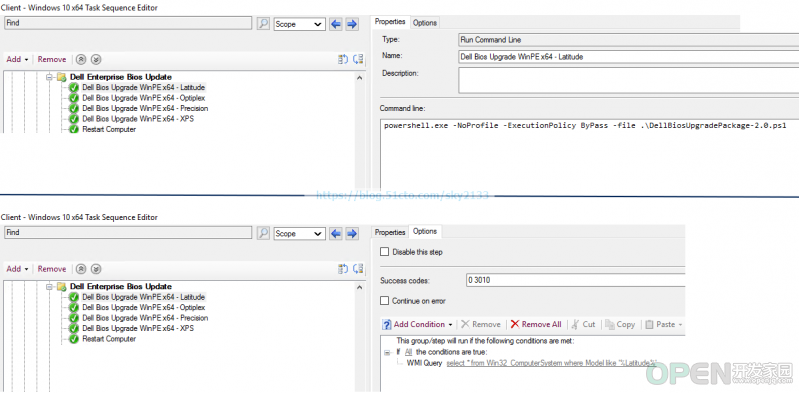The image size is (799, 393).
Task: Tick the Disable this step checkbox
Action: tap(385, 252)
